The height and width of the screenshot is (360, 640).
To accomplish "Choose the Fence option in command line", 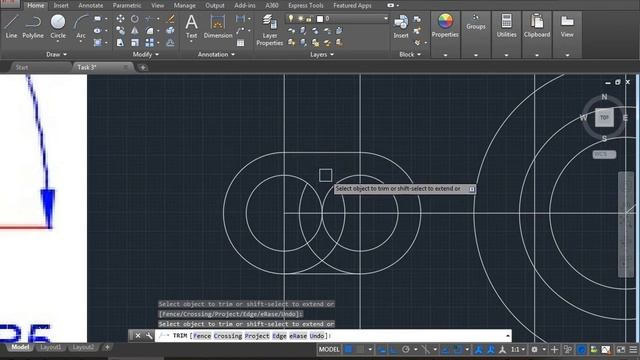I will pos(202,336).
